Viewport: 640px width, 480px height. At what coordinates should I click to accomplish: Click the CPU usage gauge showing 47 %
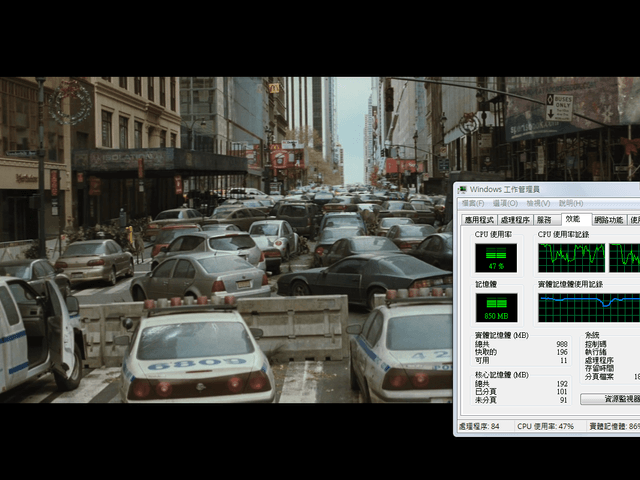(496, 258)
